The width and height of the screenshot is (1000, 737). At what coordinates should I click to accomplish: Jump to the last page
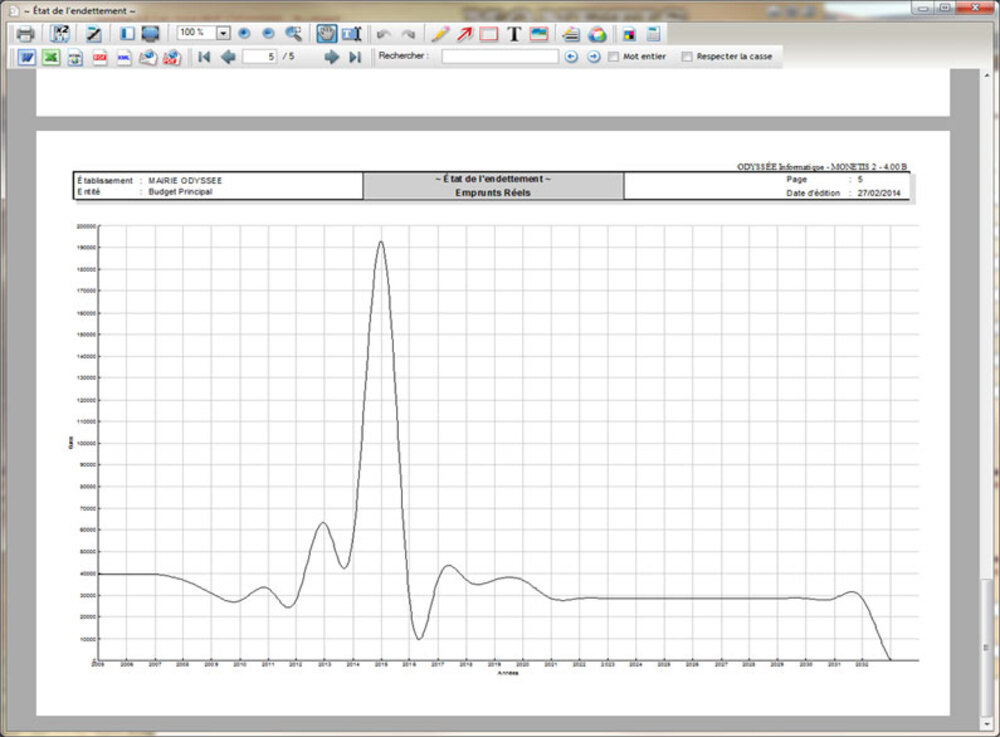click(x=355, y=58)
